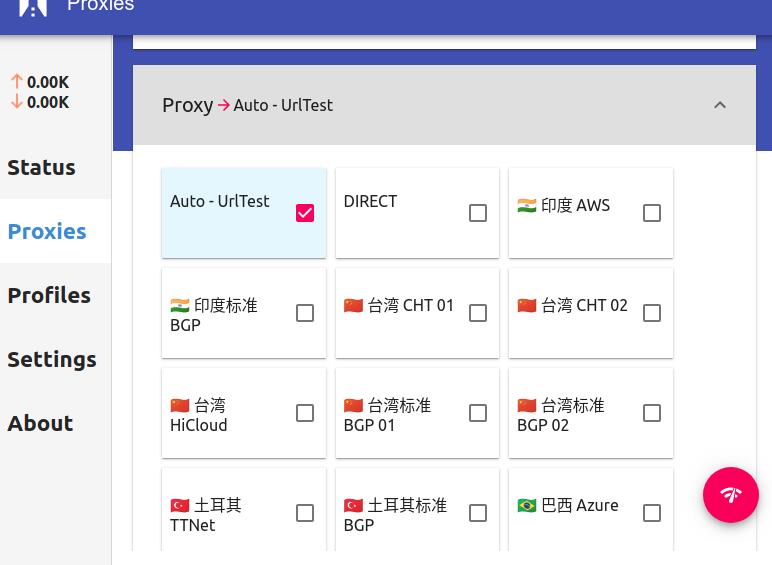Open the Profiles section

point(49,295)
